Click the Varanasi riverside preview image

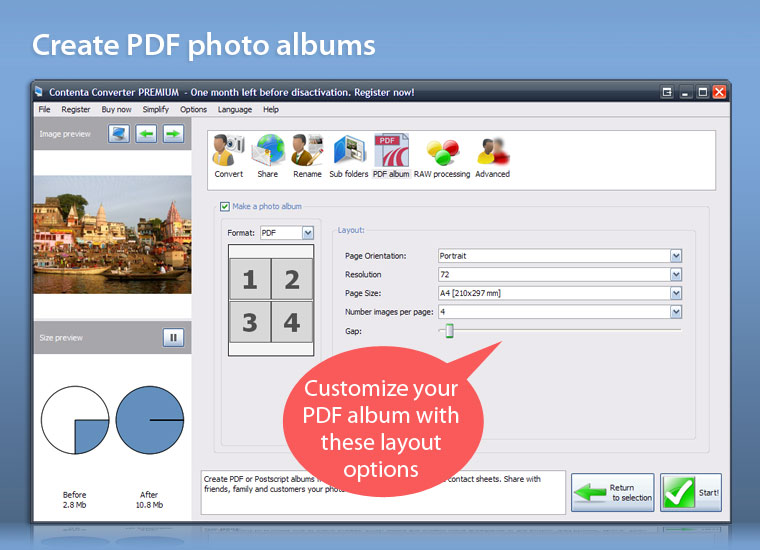coord(112,235)
